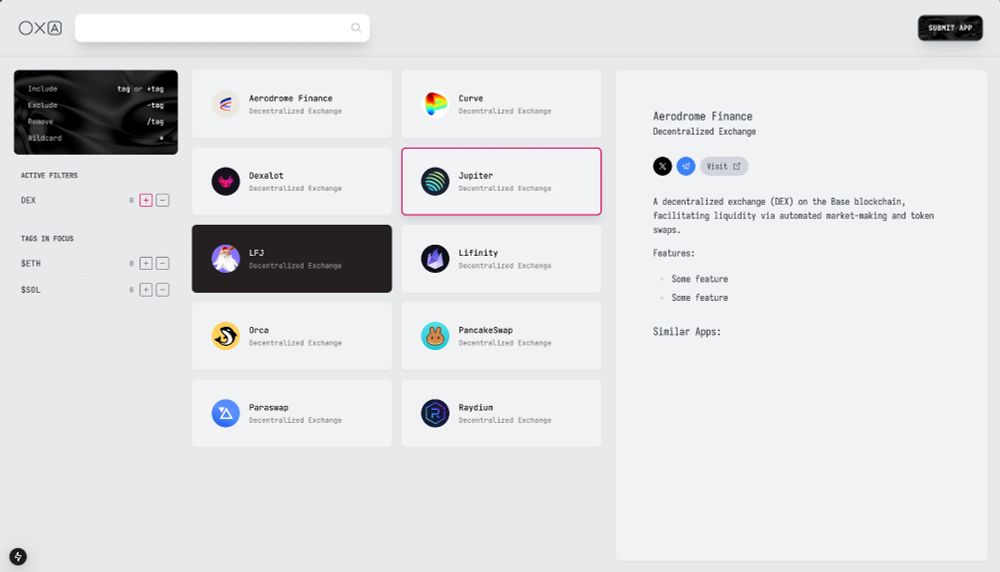Viewport: 1000px width, 572px height.
Task: Click the $SOL tag label
Action: [31, 290]
